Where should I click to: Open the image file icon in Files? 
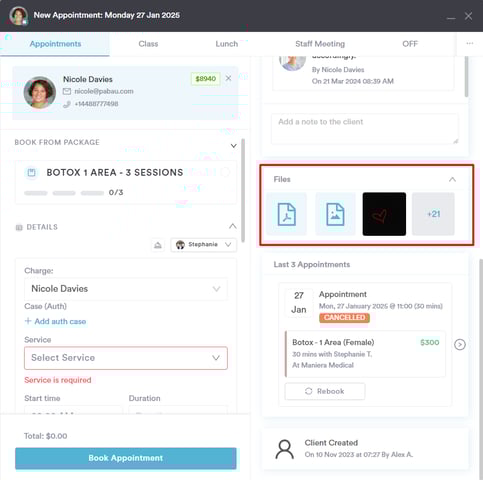pos(335,214)
